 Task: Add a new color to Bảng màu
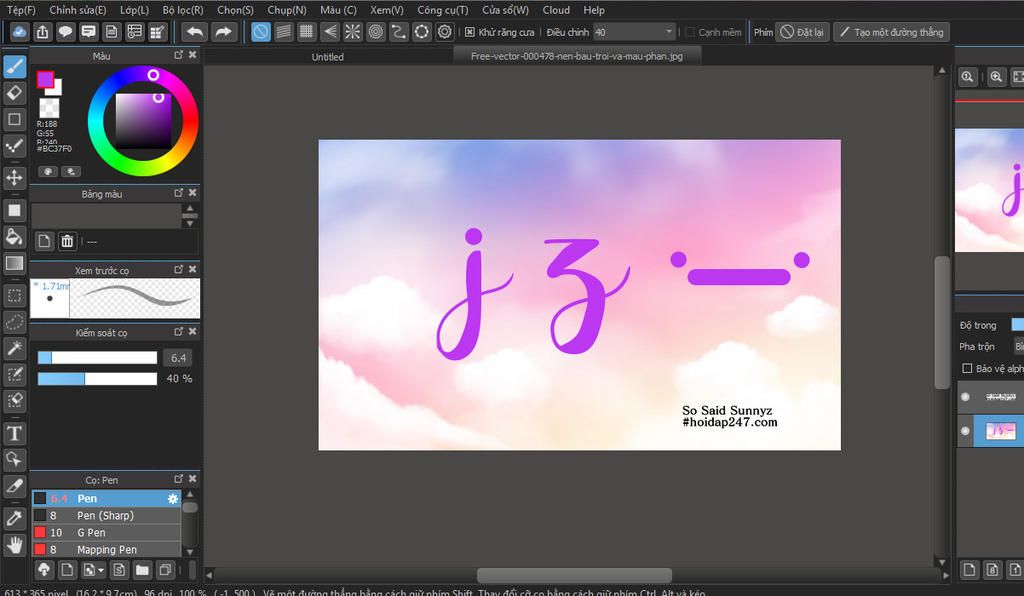(x=44, y=242)
